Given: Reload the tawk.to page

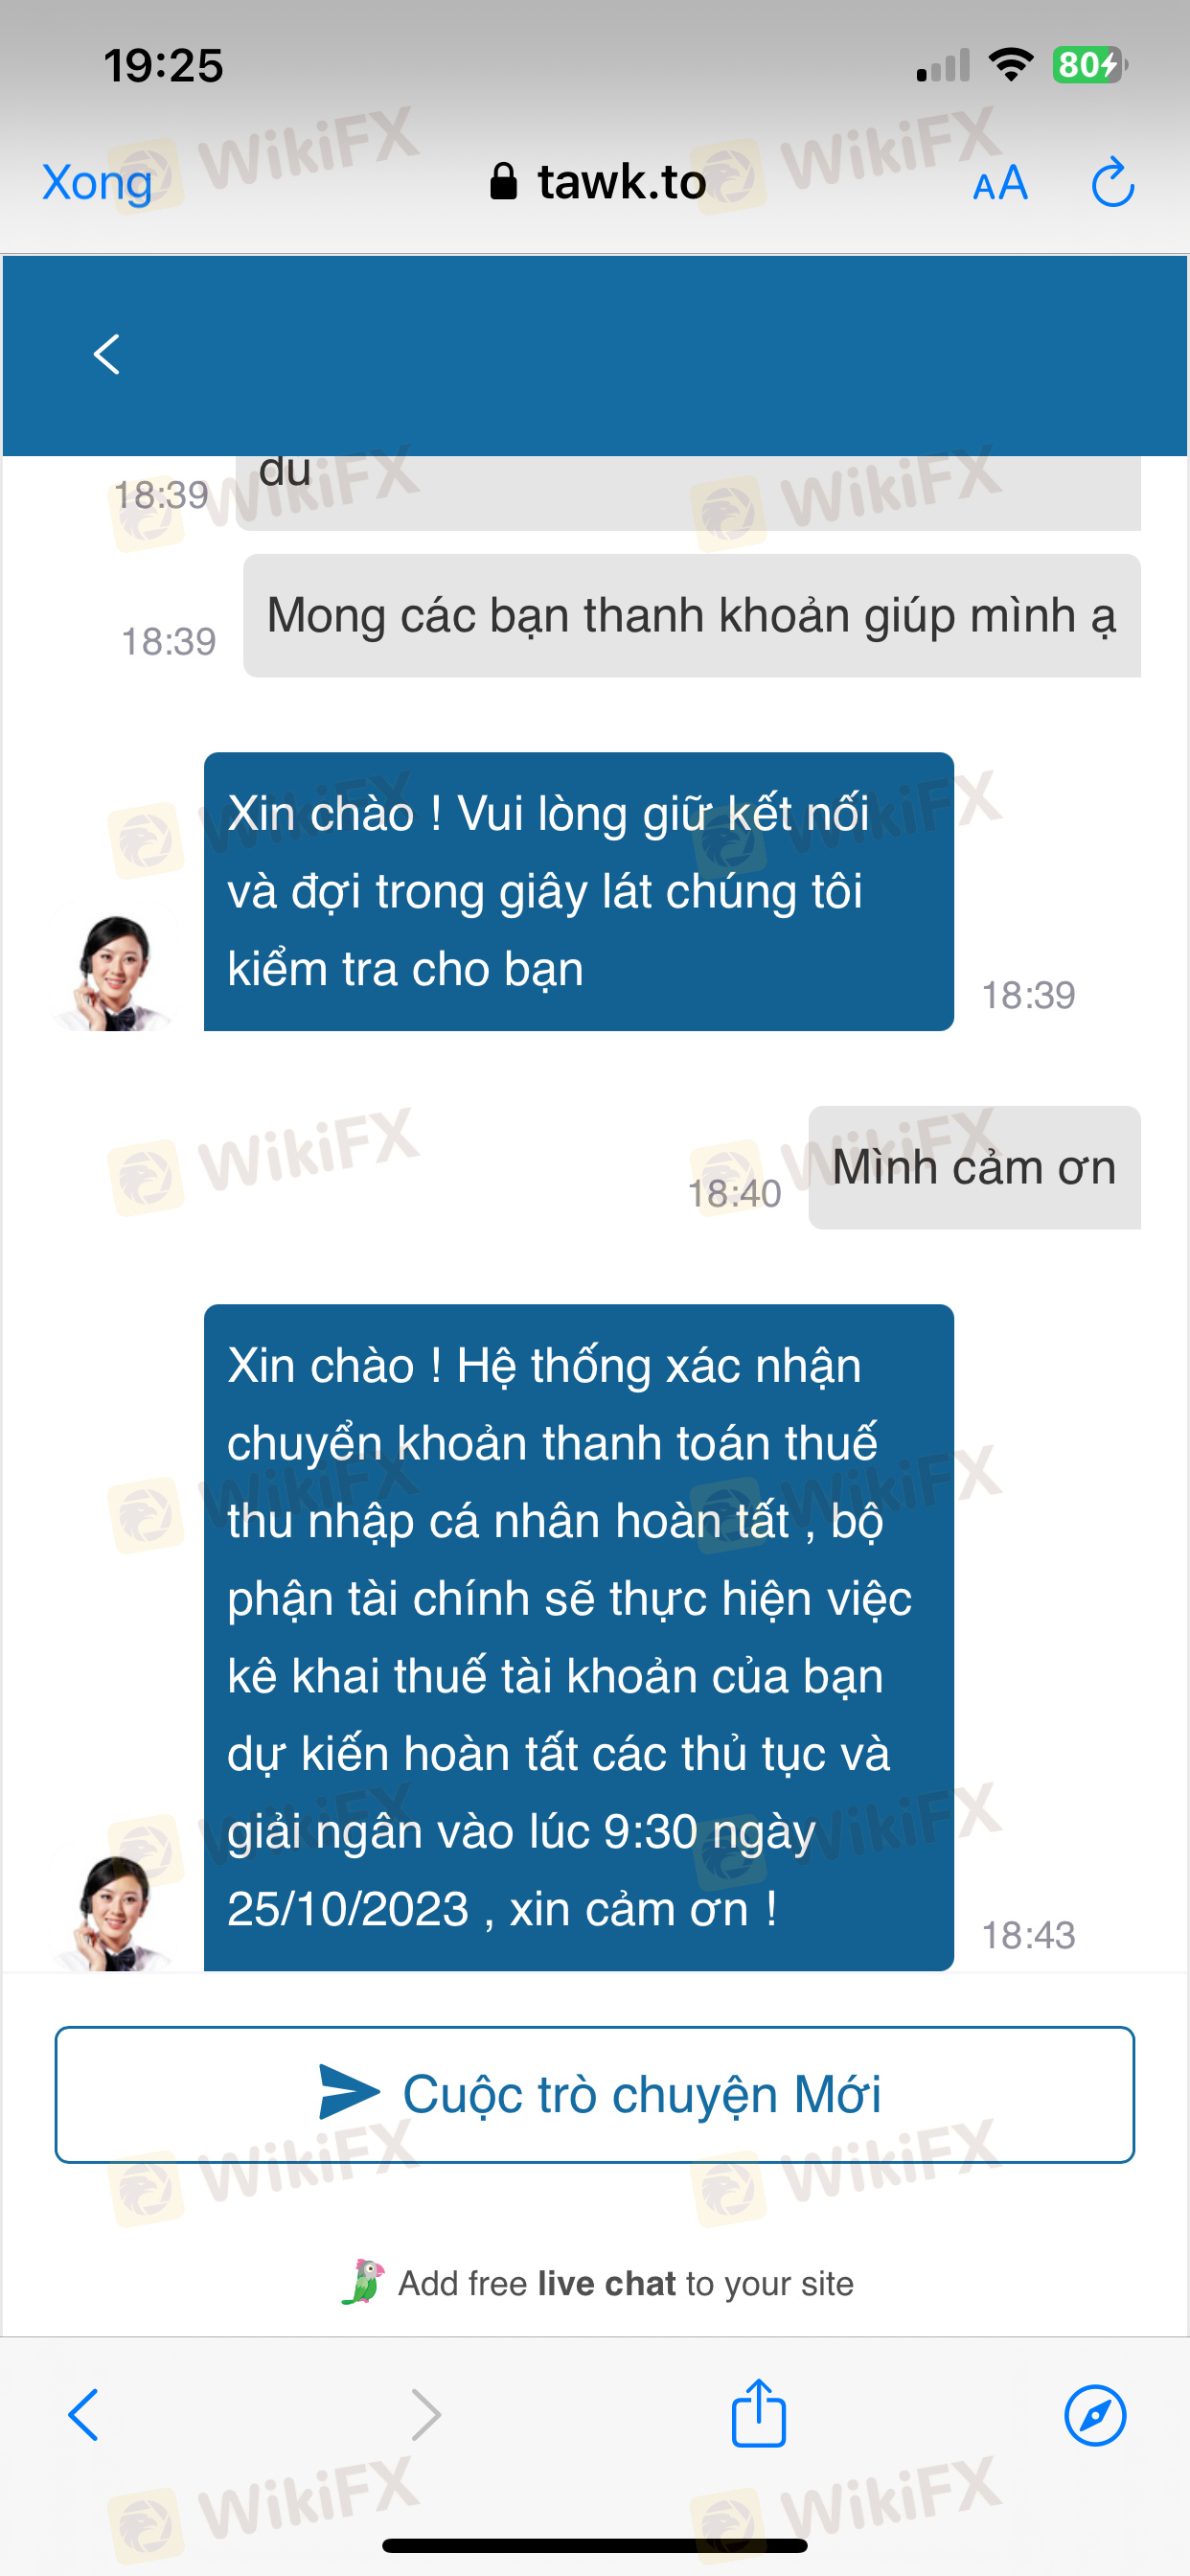Looking at the screenshot, I should coord(1112,183).
